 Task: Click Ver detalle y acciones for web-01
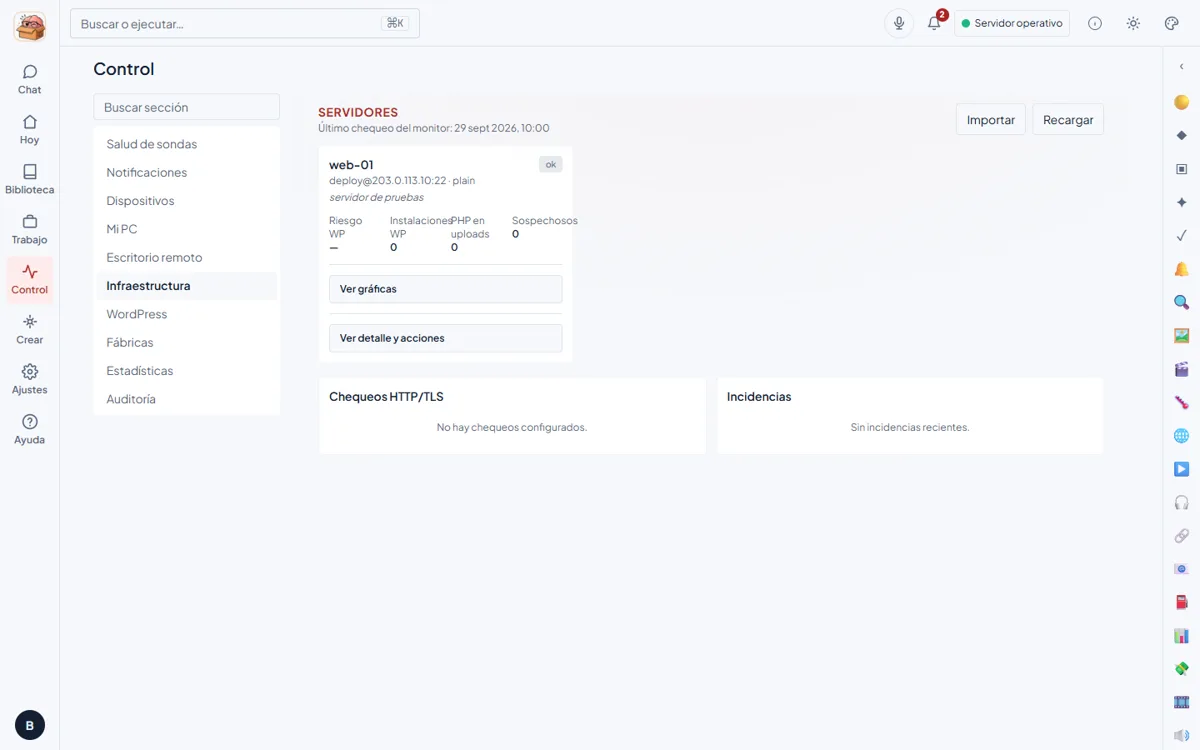pos(446,338)
